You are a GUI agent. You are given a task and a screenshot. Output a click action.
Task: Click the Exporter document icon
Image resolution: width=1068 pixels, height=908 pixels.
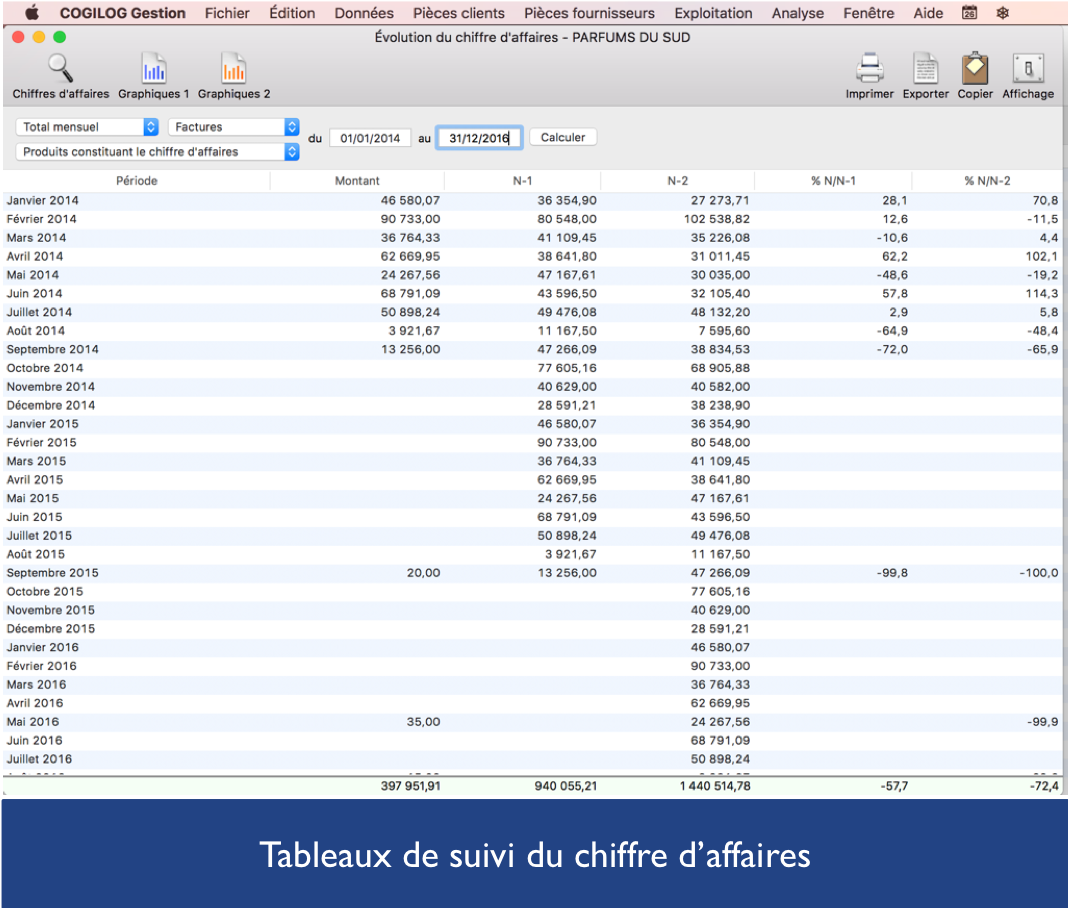pyautogui.click(x=925, y=68)
